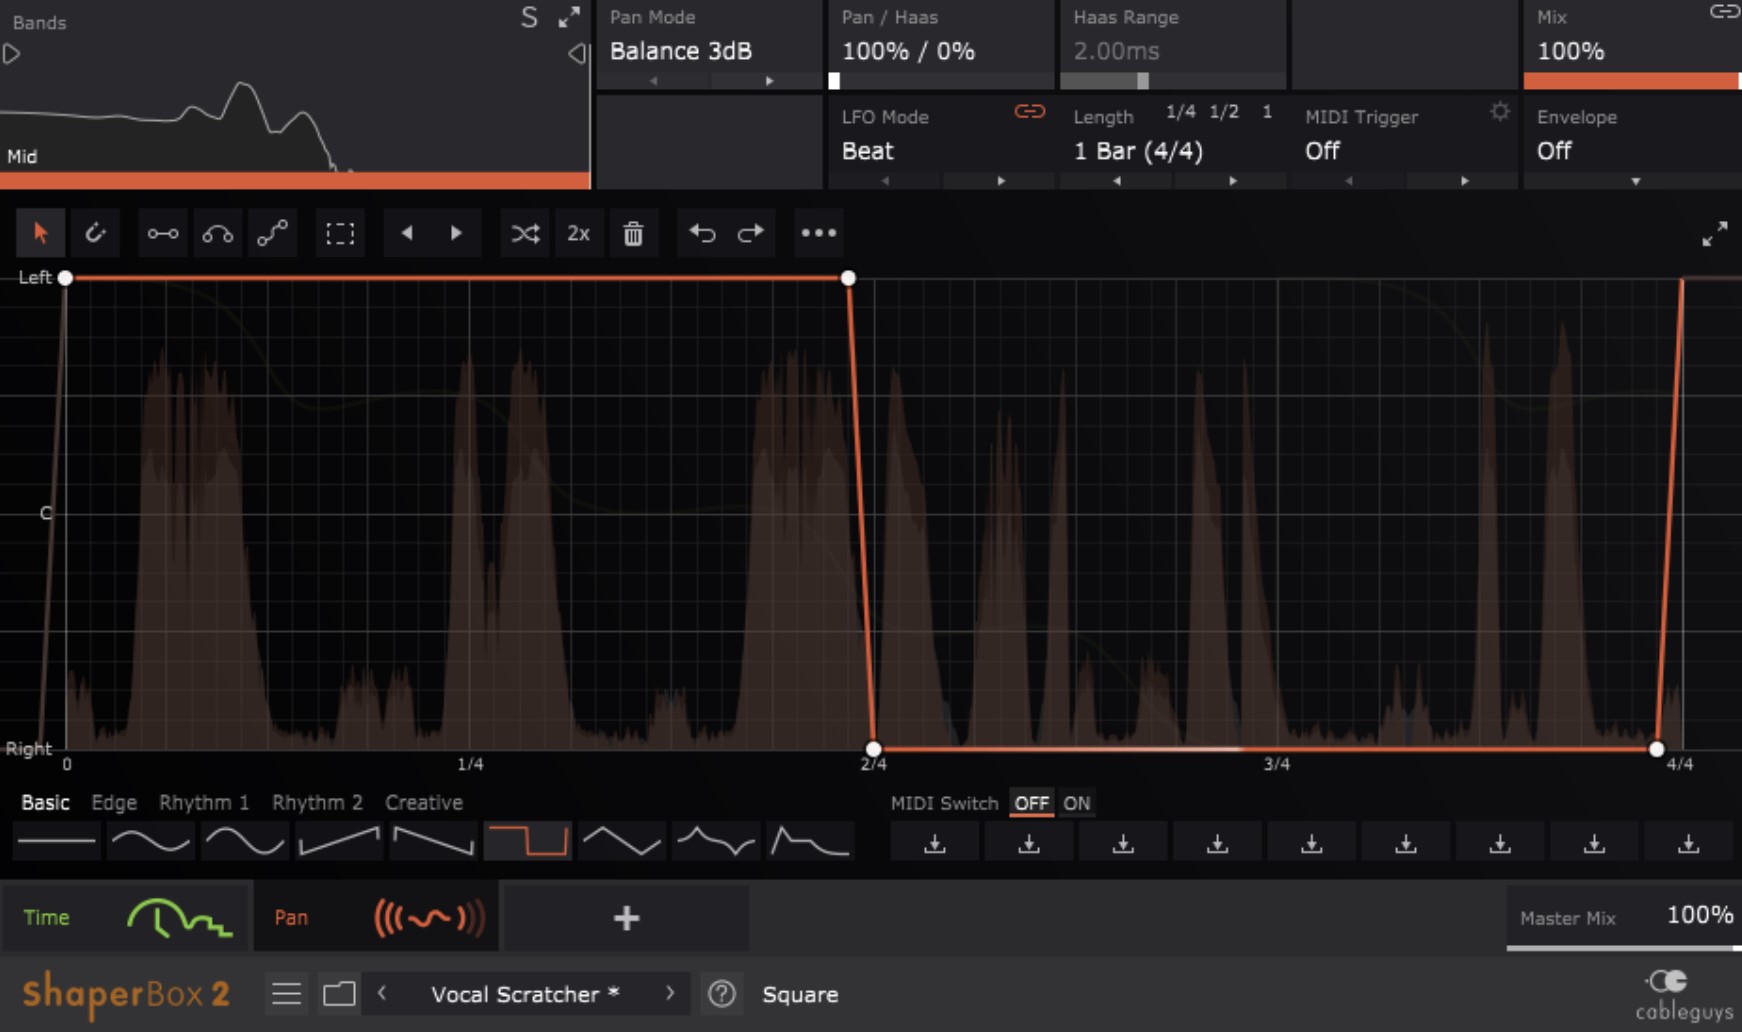1742x1032 pixels.
Task: Select the S-curve tool
Action: tap(272, 233)
